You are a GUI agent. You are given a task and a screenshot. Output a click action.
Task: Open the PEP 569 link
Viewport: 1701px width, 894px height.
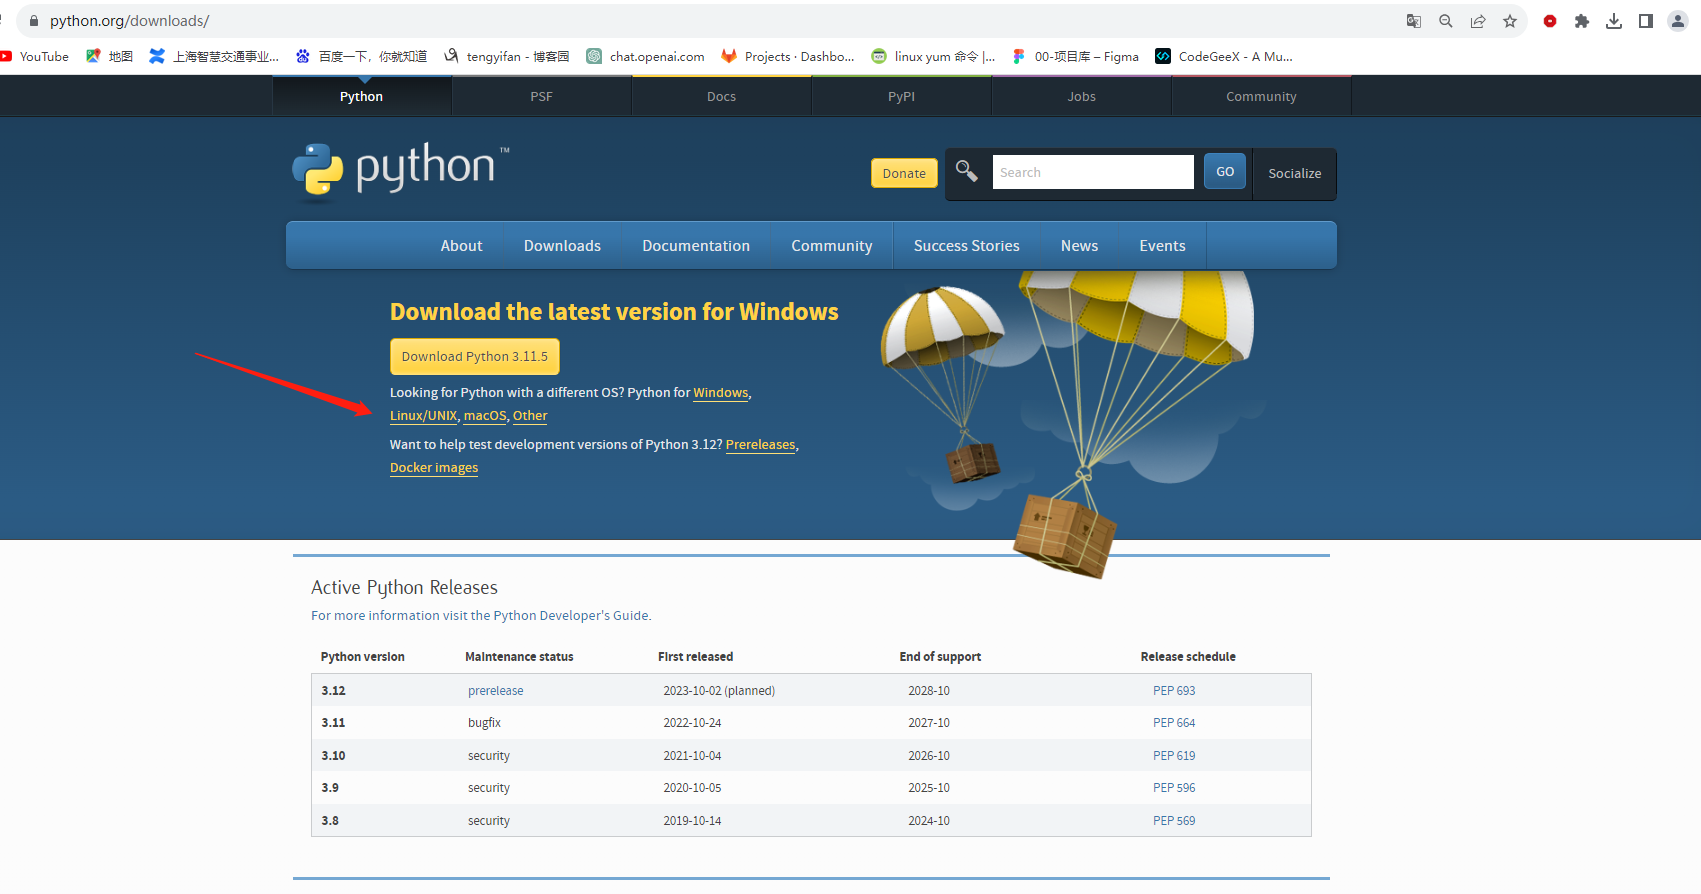pos(1174,821)
